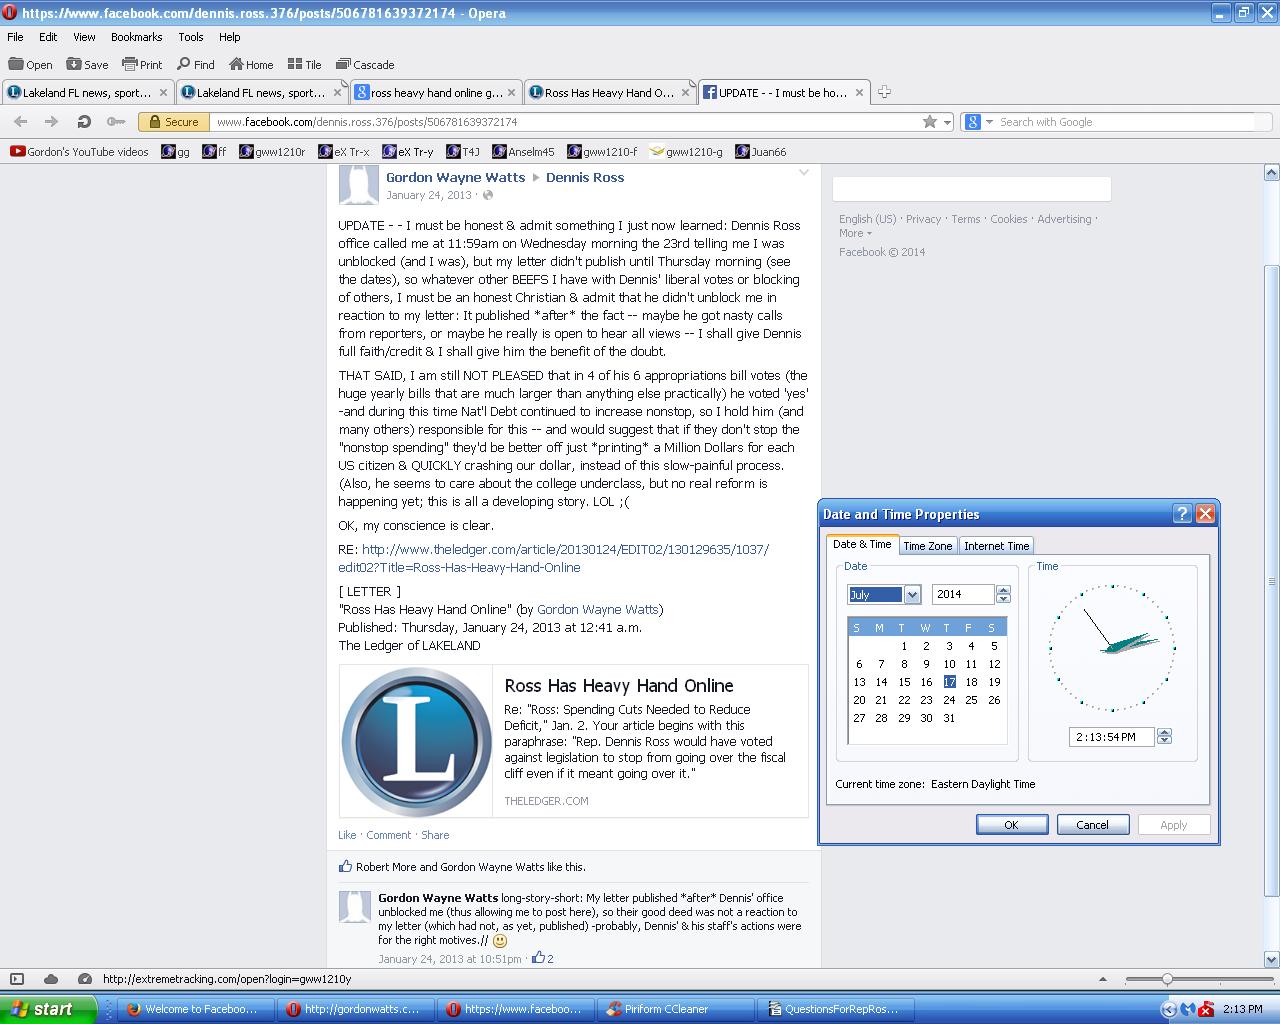The height and width of the screenshot is (1024, 1280).
Task: Switch to the Time Zone tab
Action: coord(927,546)
